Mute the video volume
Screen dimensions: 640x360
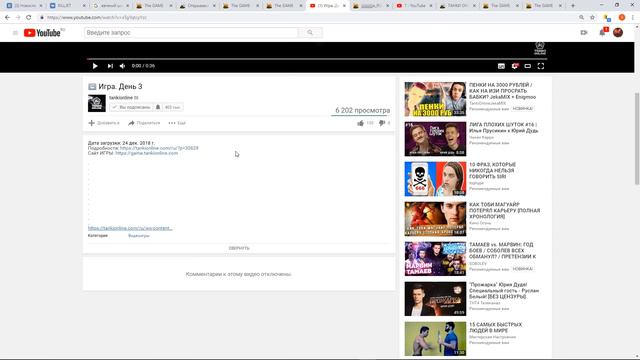coord(122,66)
